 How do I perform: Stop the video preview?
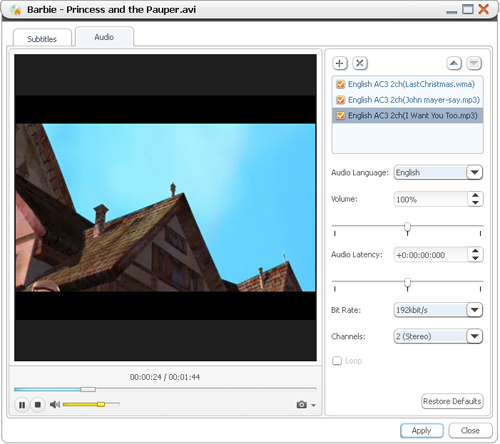[38, 405]
